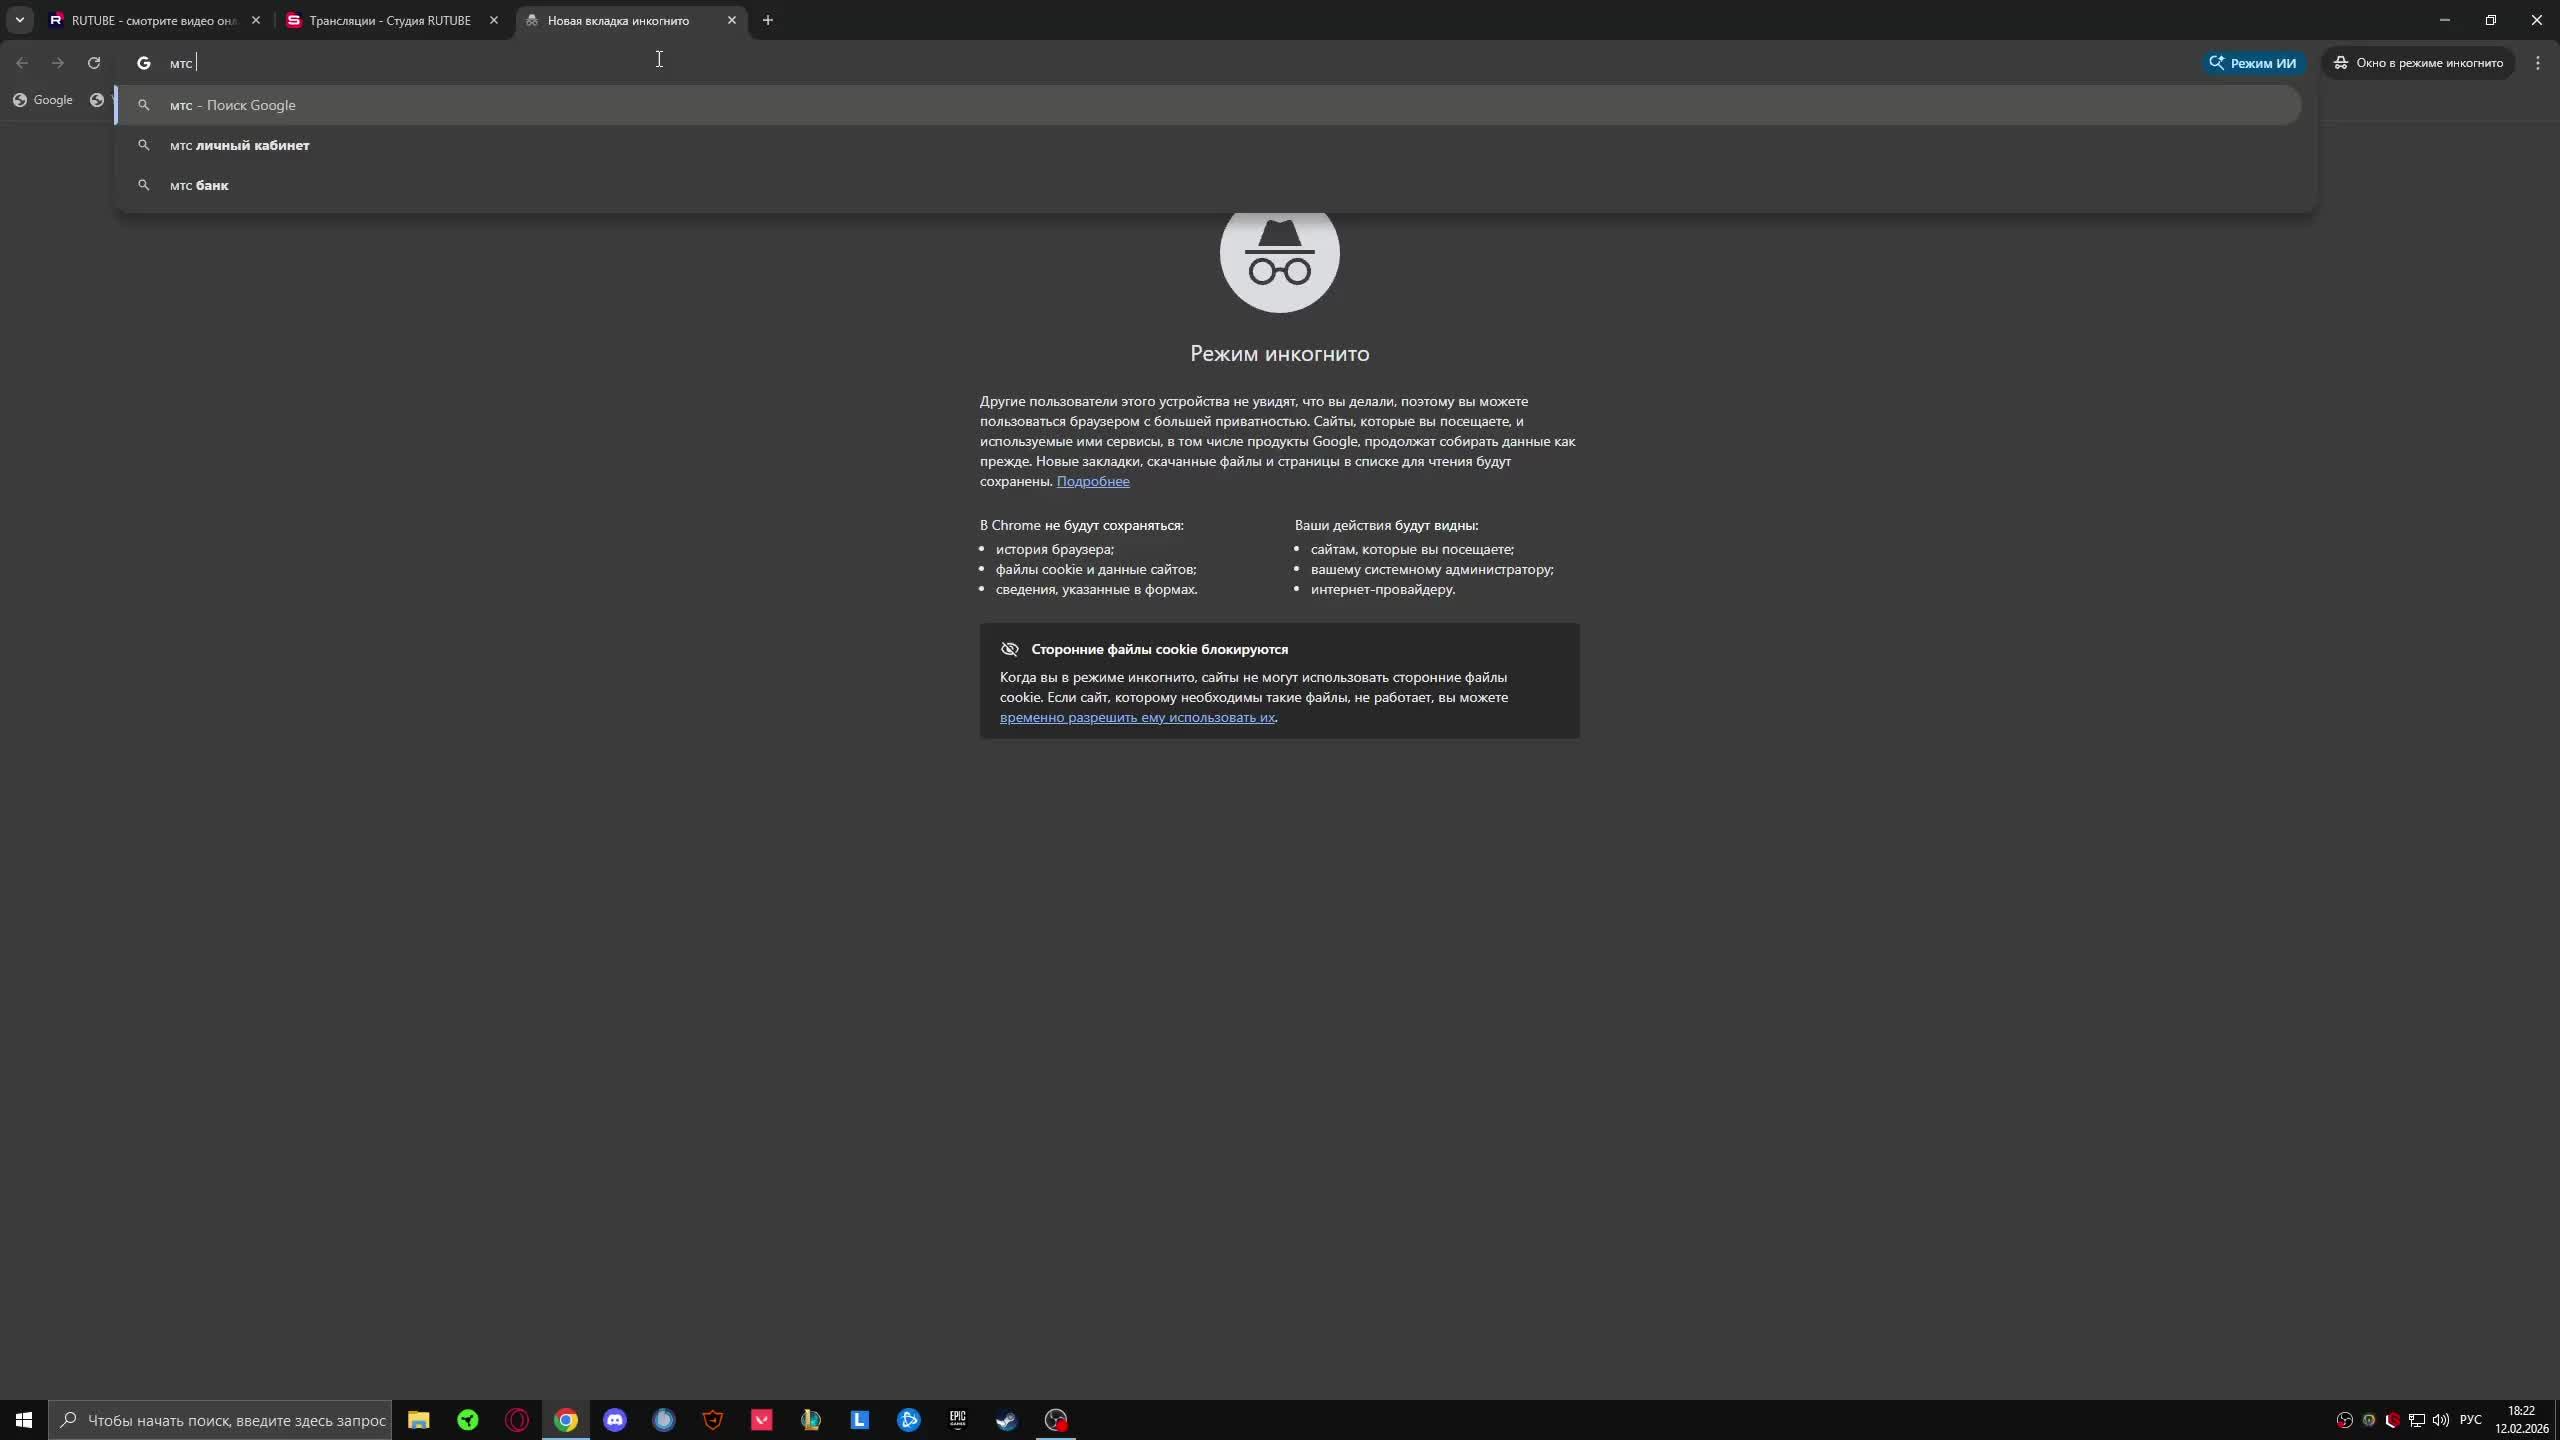Open Epic Games launcher taskbar icon

coord(957,1420)
